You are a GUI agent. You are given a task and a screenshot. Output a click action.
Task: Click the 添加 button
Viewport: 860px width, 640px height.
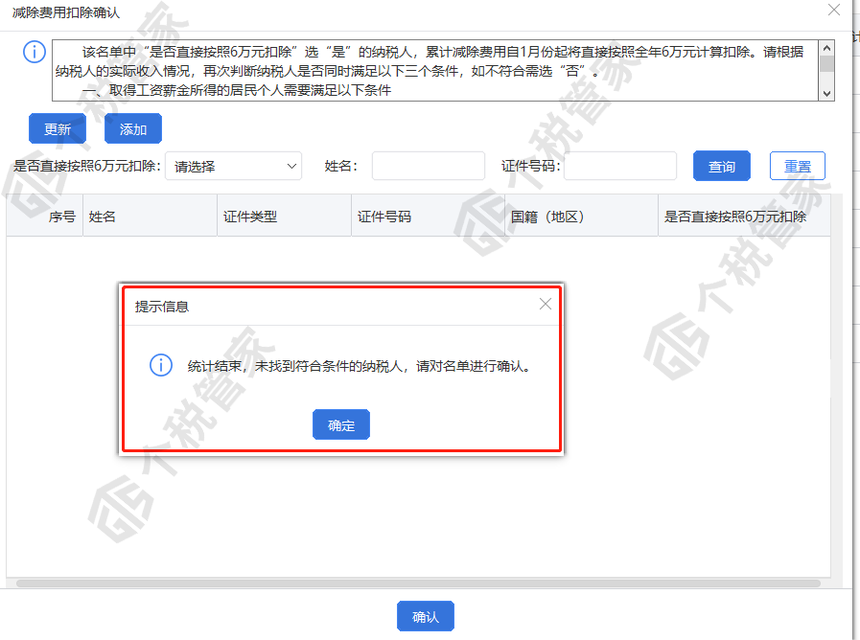pos(132,128)
